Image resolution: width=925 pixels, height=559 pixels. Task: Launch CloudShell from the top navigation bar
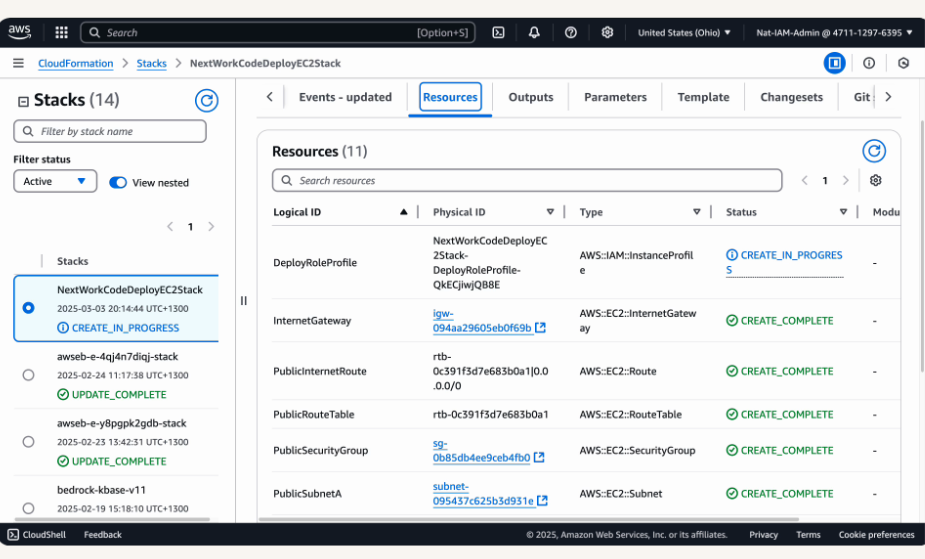tap(498, 32)
